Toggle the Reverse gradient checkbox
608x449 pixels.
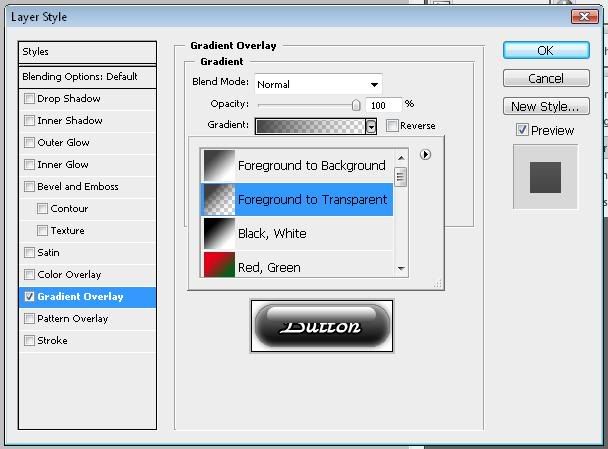click(x=392, y=126)
